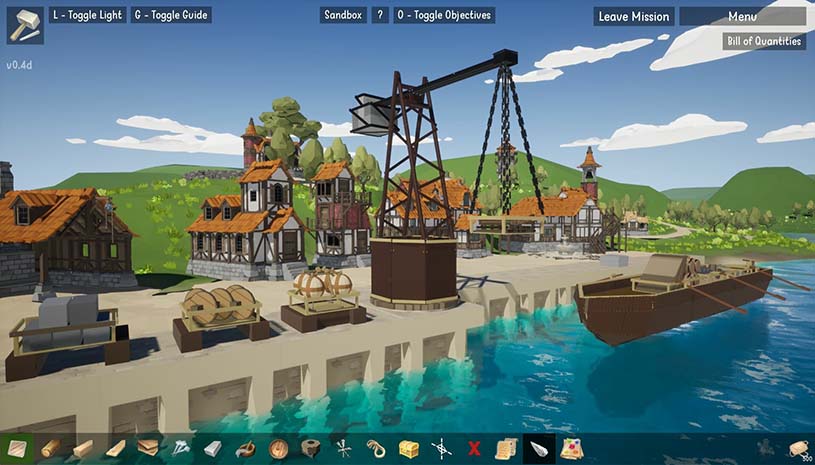Open the Menu button
815x465 pixels.
coord(742,16)
